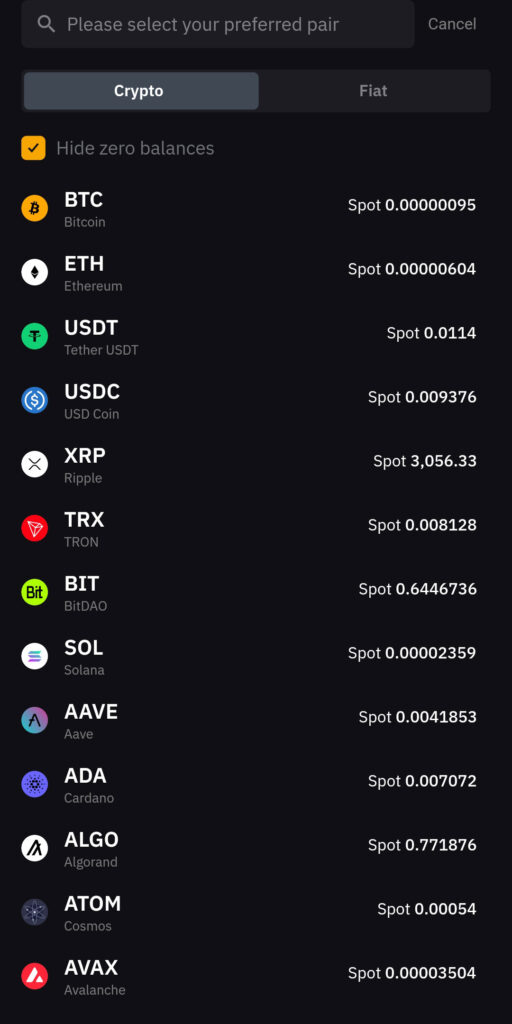
Task: Click the TRON logo icon
Action: 35,528
